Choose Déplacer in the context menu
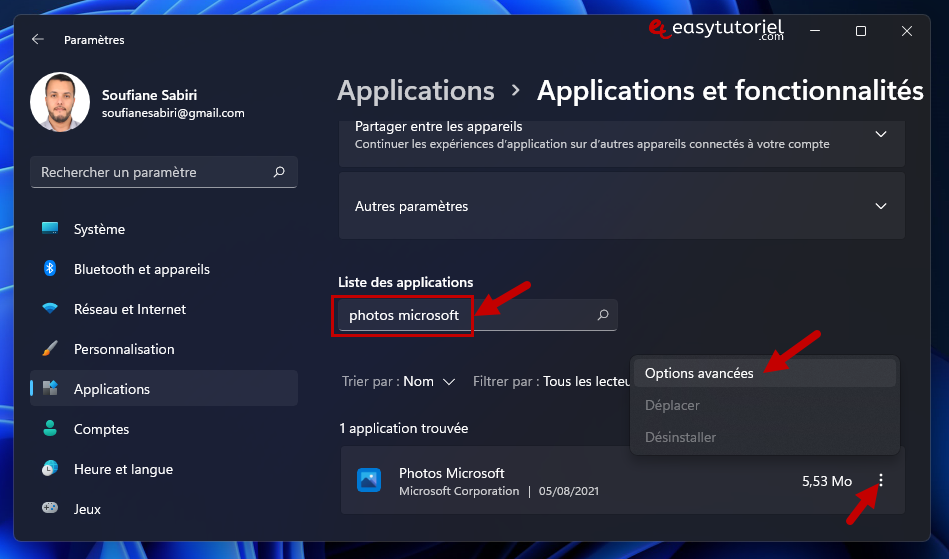This screenshot has width=949, height=559. [764, 405]
